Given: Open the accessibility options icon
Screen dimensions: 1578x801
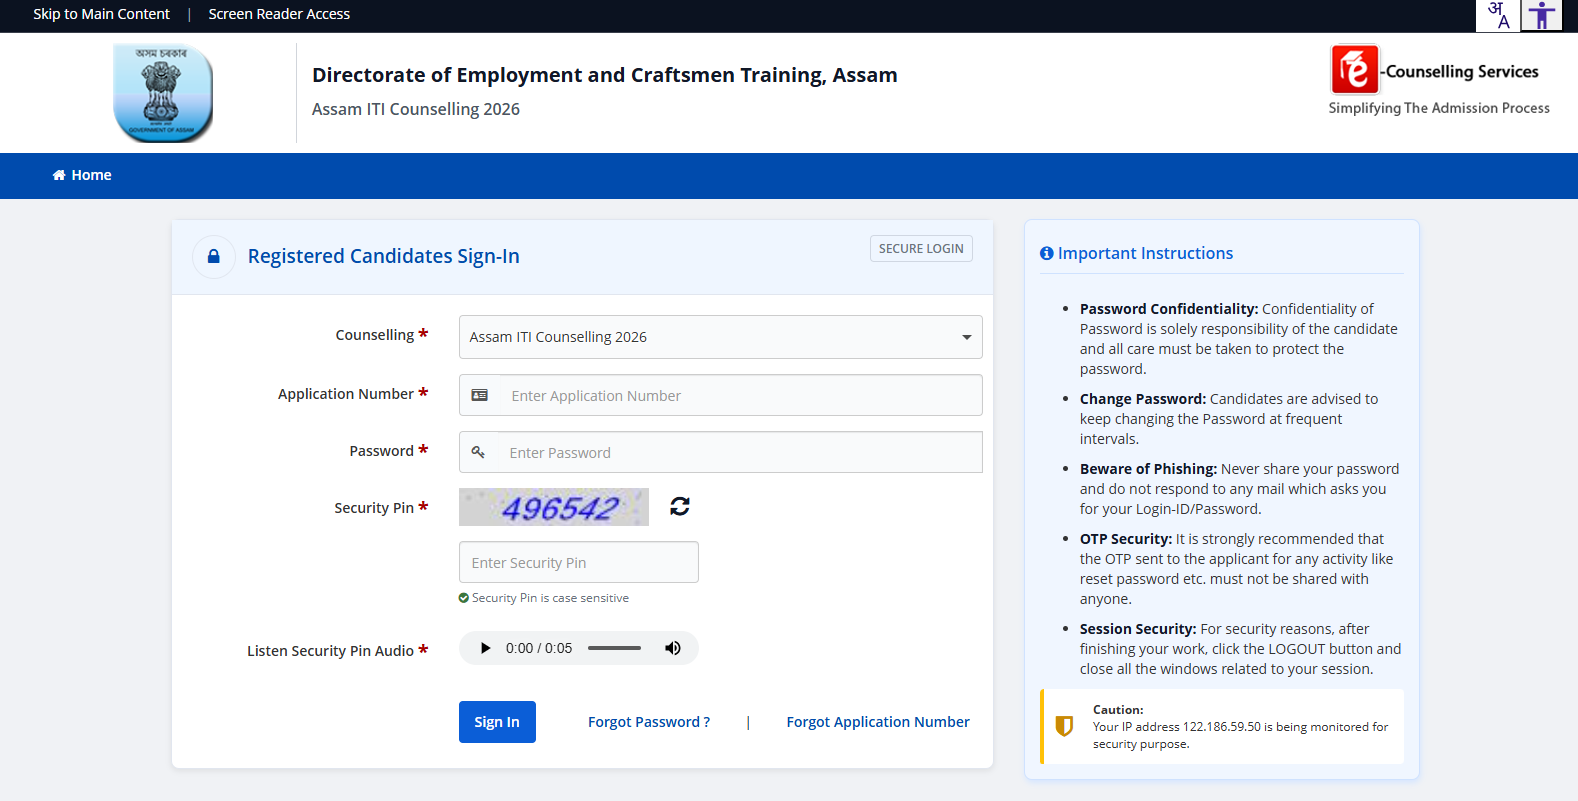Looking at the screenshot, I should 1541,15.
